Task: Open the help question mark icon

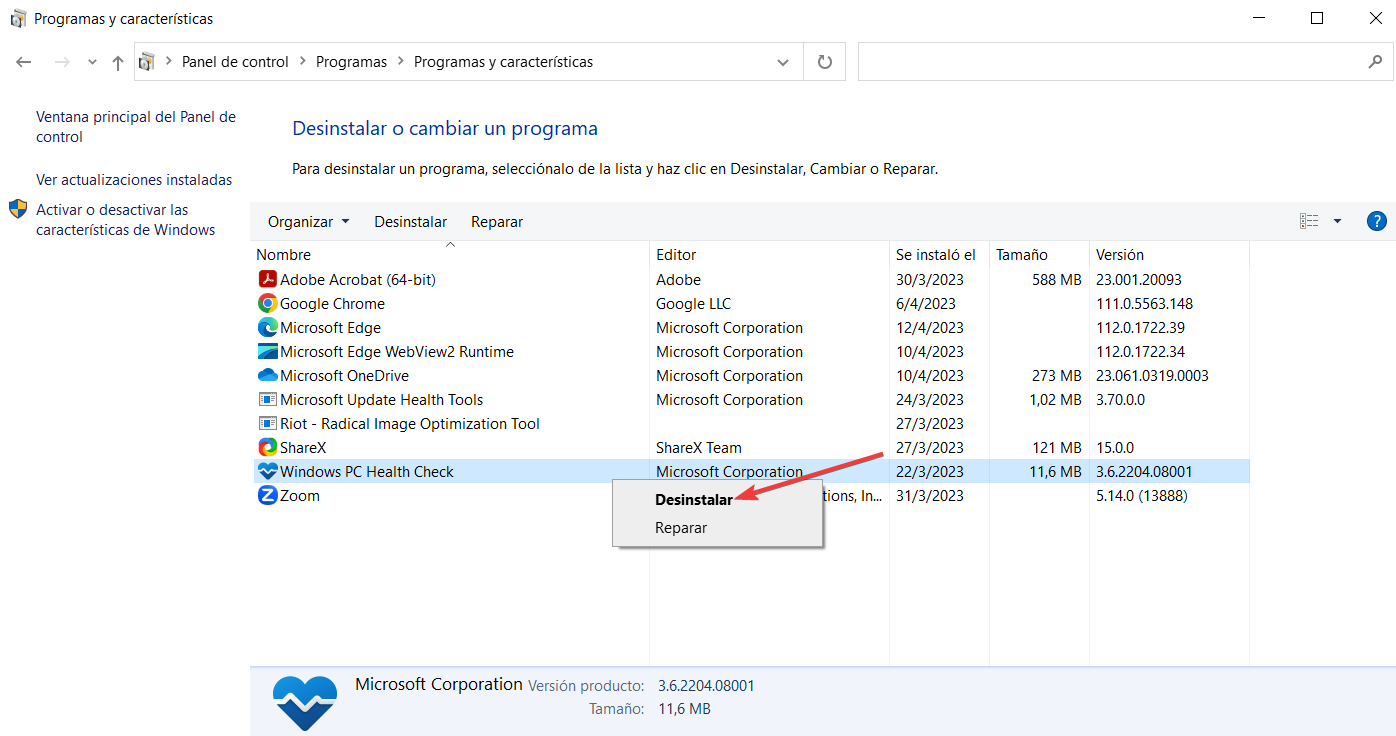Action: pyautogui.click(x=1376, y=221)
